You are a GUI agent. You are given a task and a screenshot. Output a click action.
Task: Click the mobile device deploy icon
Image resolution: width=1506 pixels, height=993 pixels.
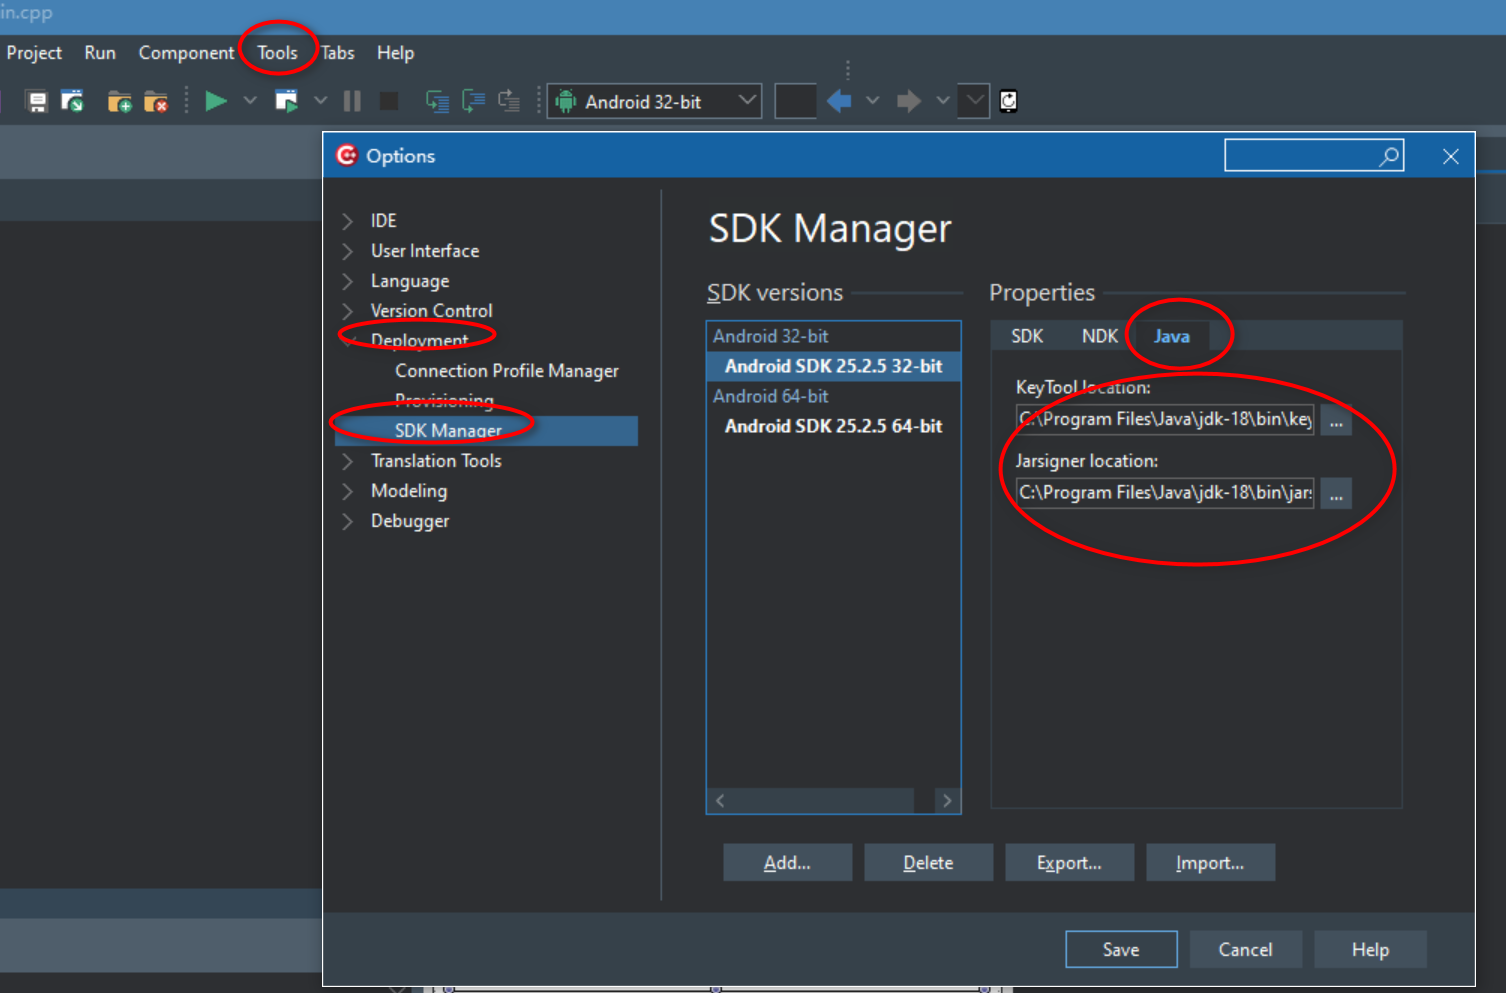point(1008,100)
